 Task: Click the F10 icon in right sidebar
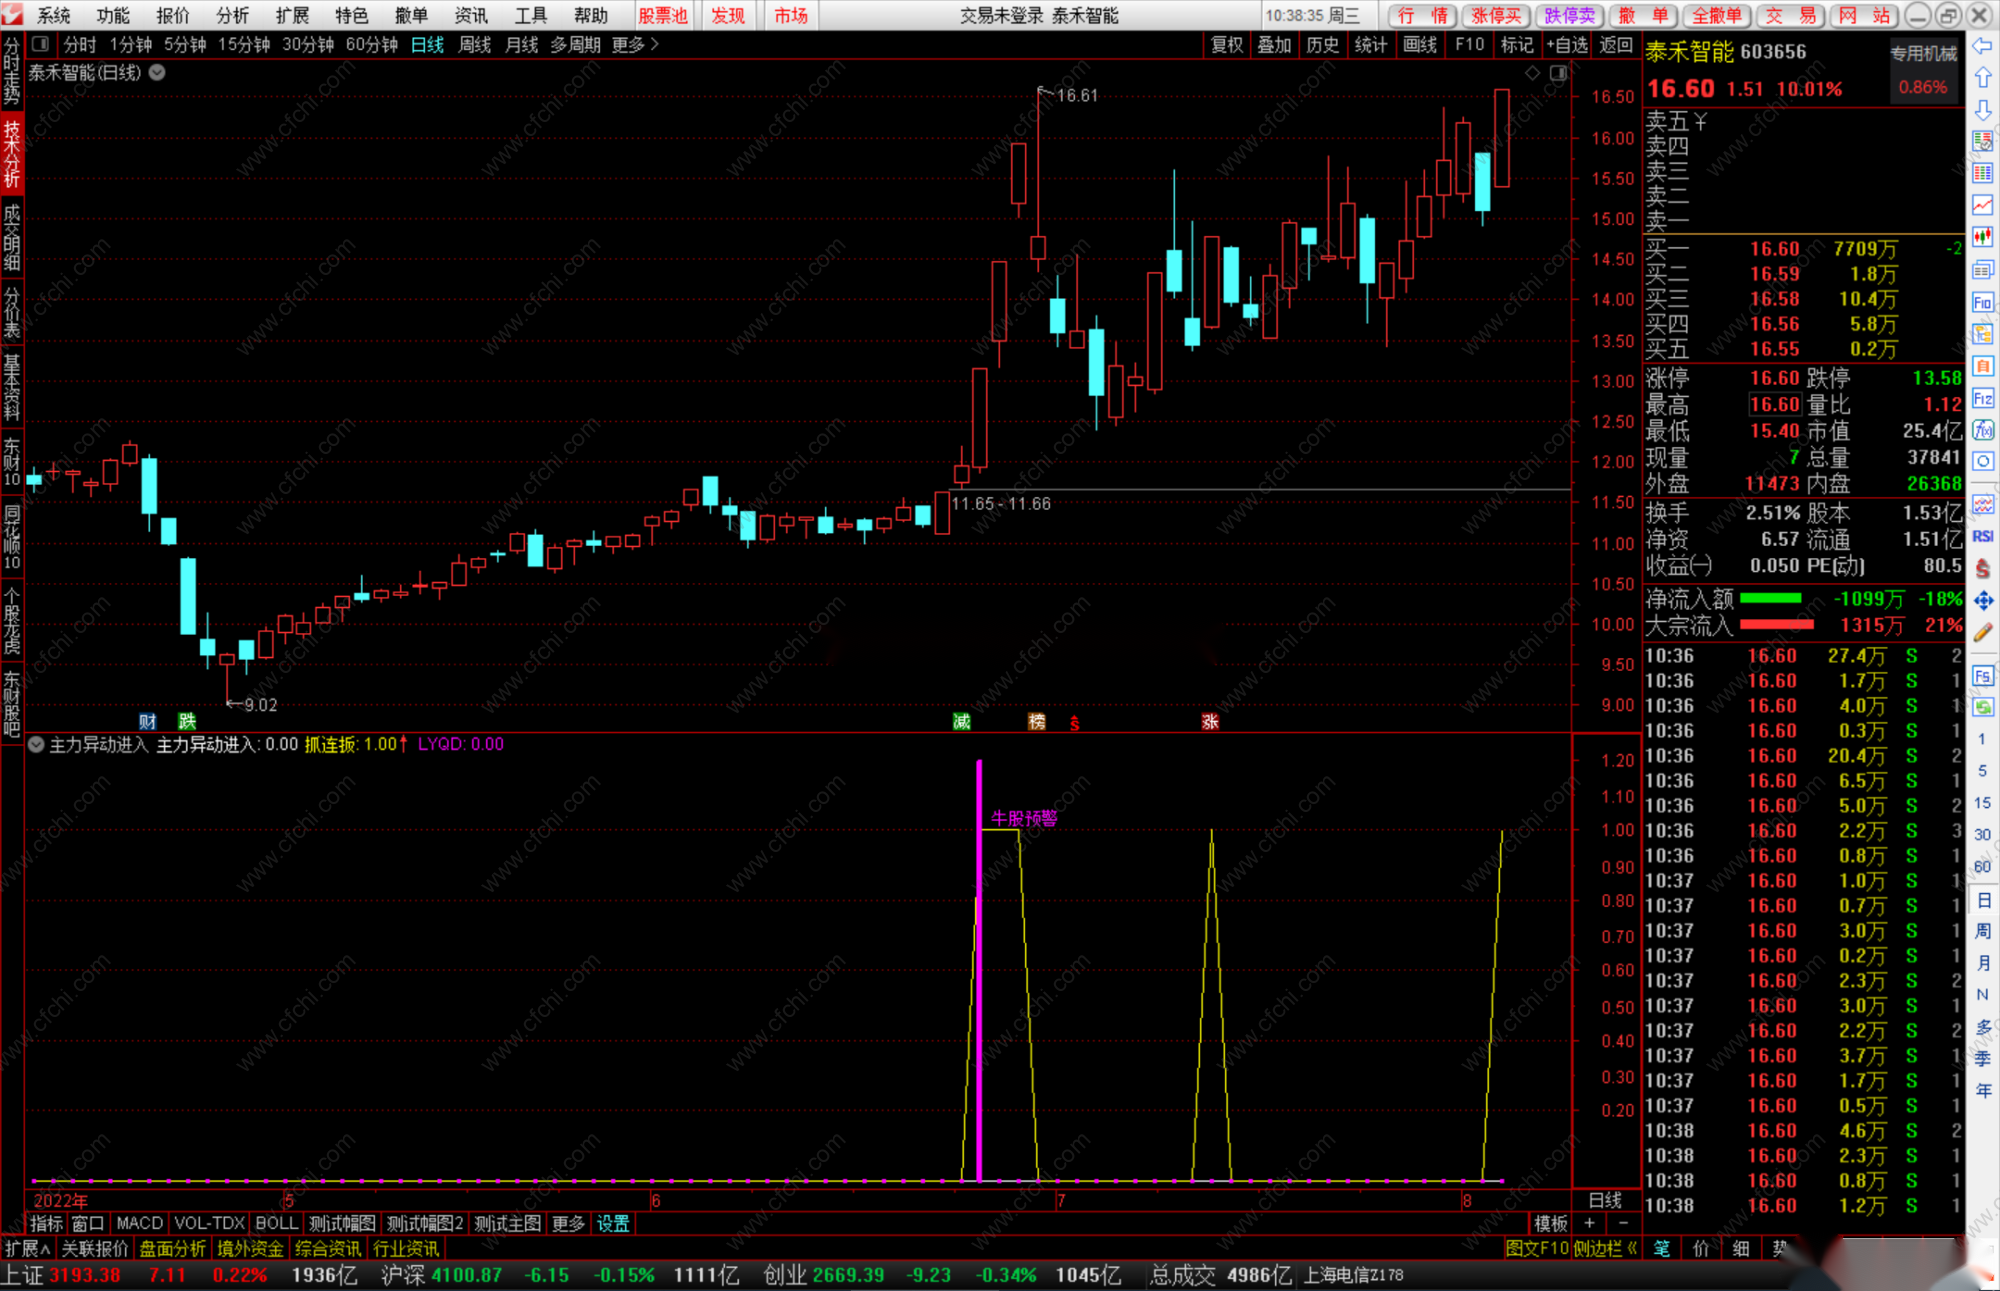point(1983,302)
